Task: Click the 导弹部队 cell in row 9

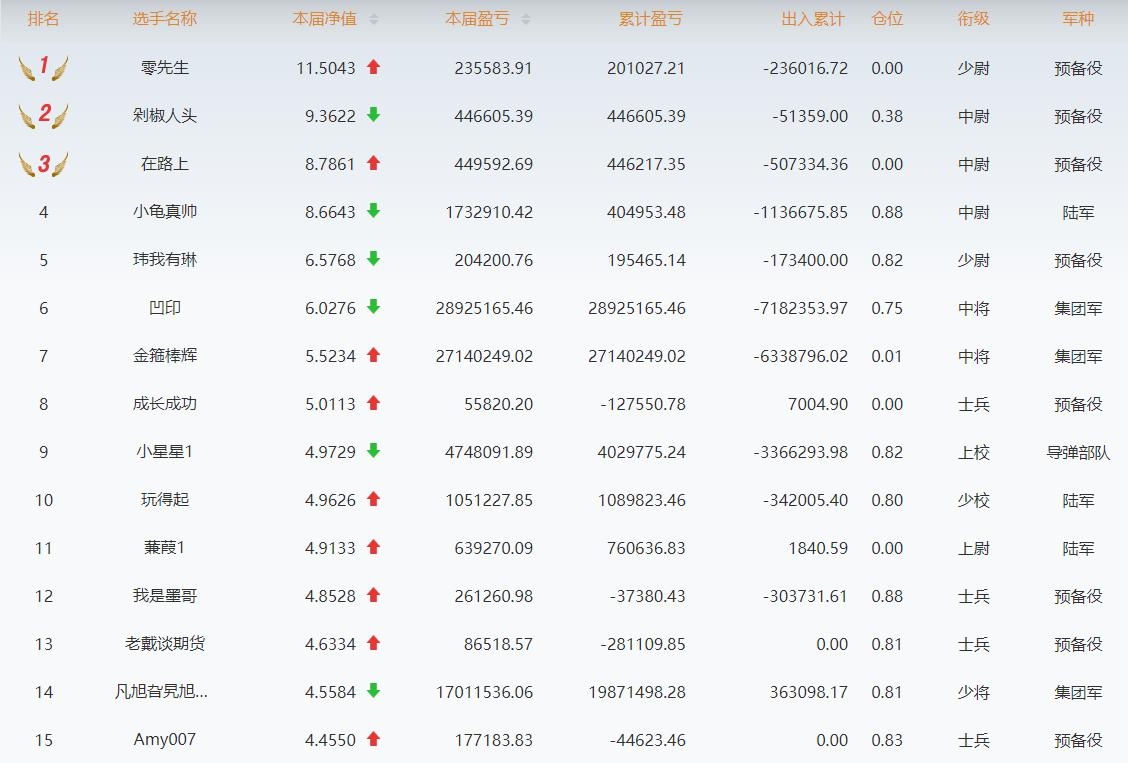Action: 1078,452
